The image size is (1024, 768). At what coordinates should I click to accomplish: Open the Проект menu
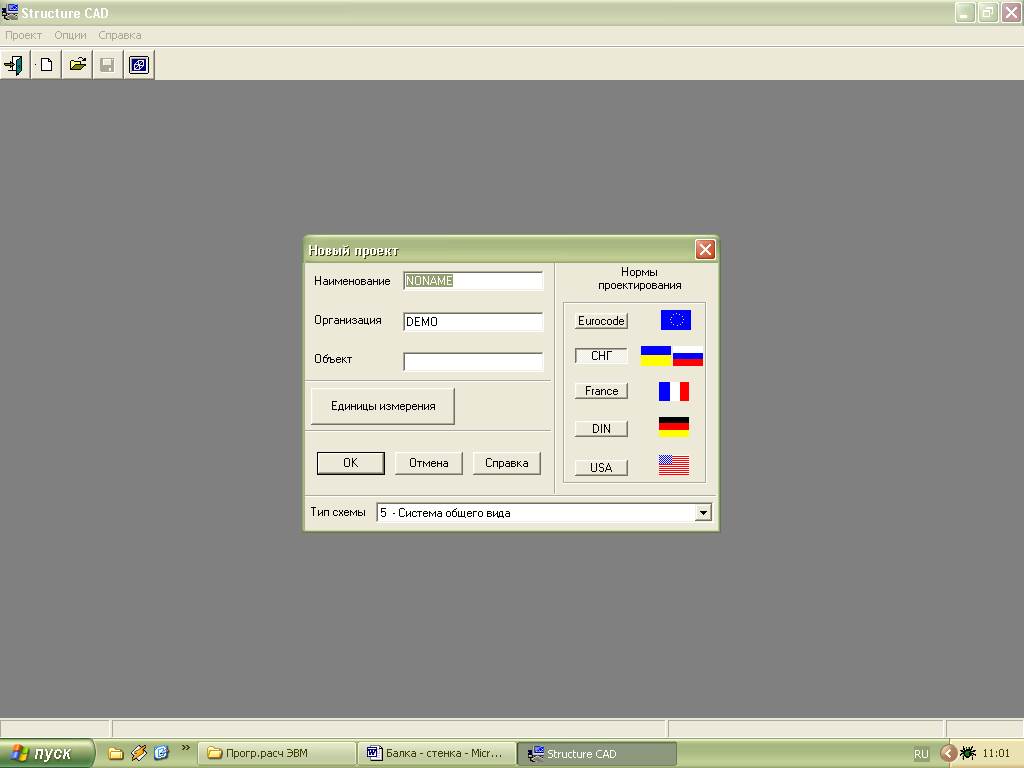coord(24,35)
